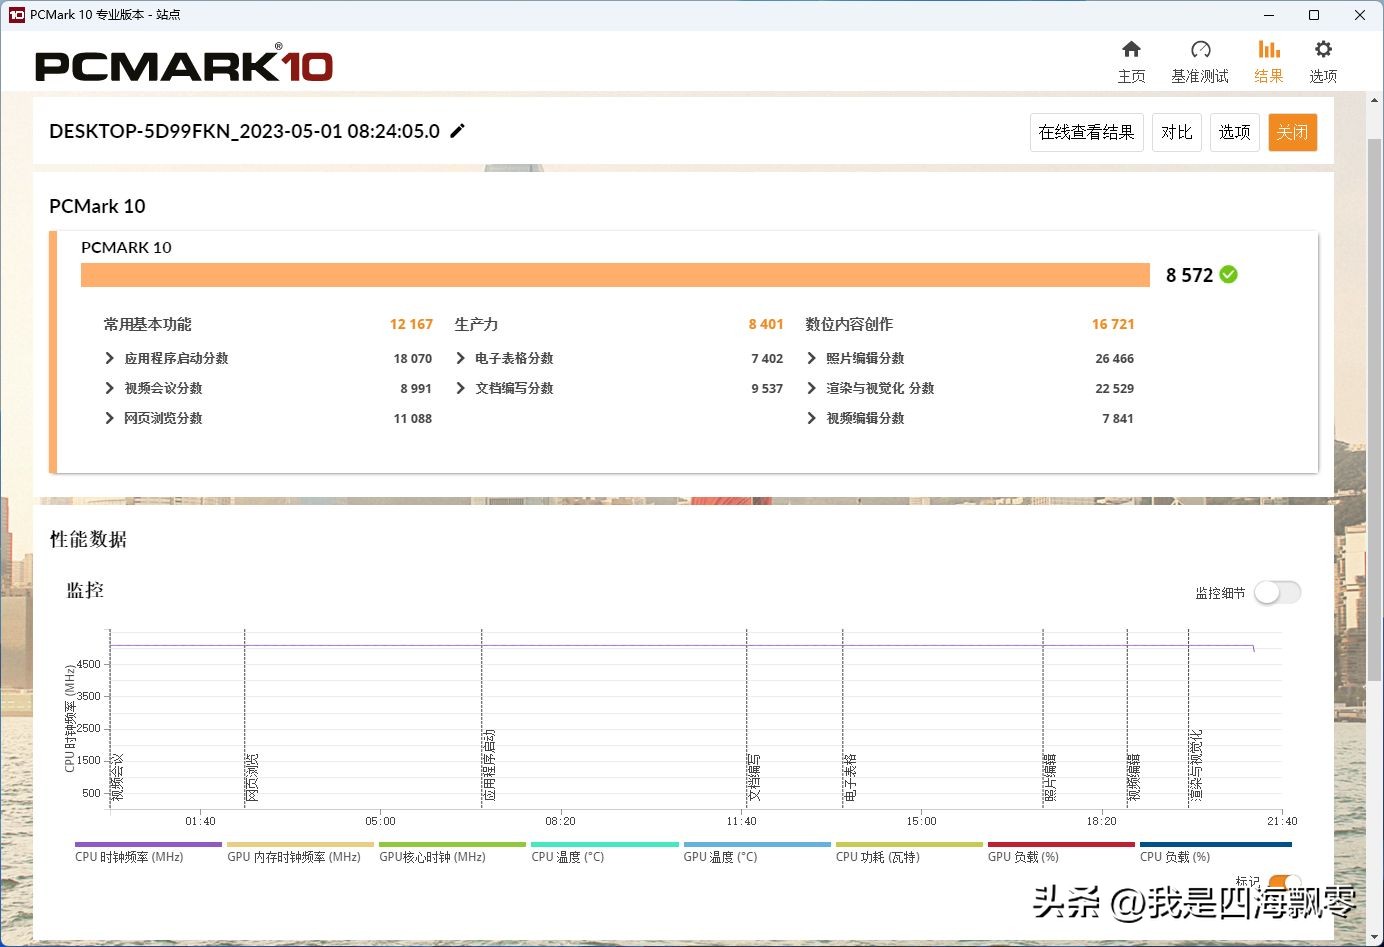Open the 选项 settings gear icon
This screenshot has height=947, width=1384.
click(x=1322, y=55)
